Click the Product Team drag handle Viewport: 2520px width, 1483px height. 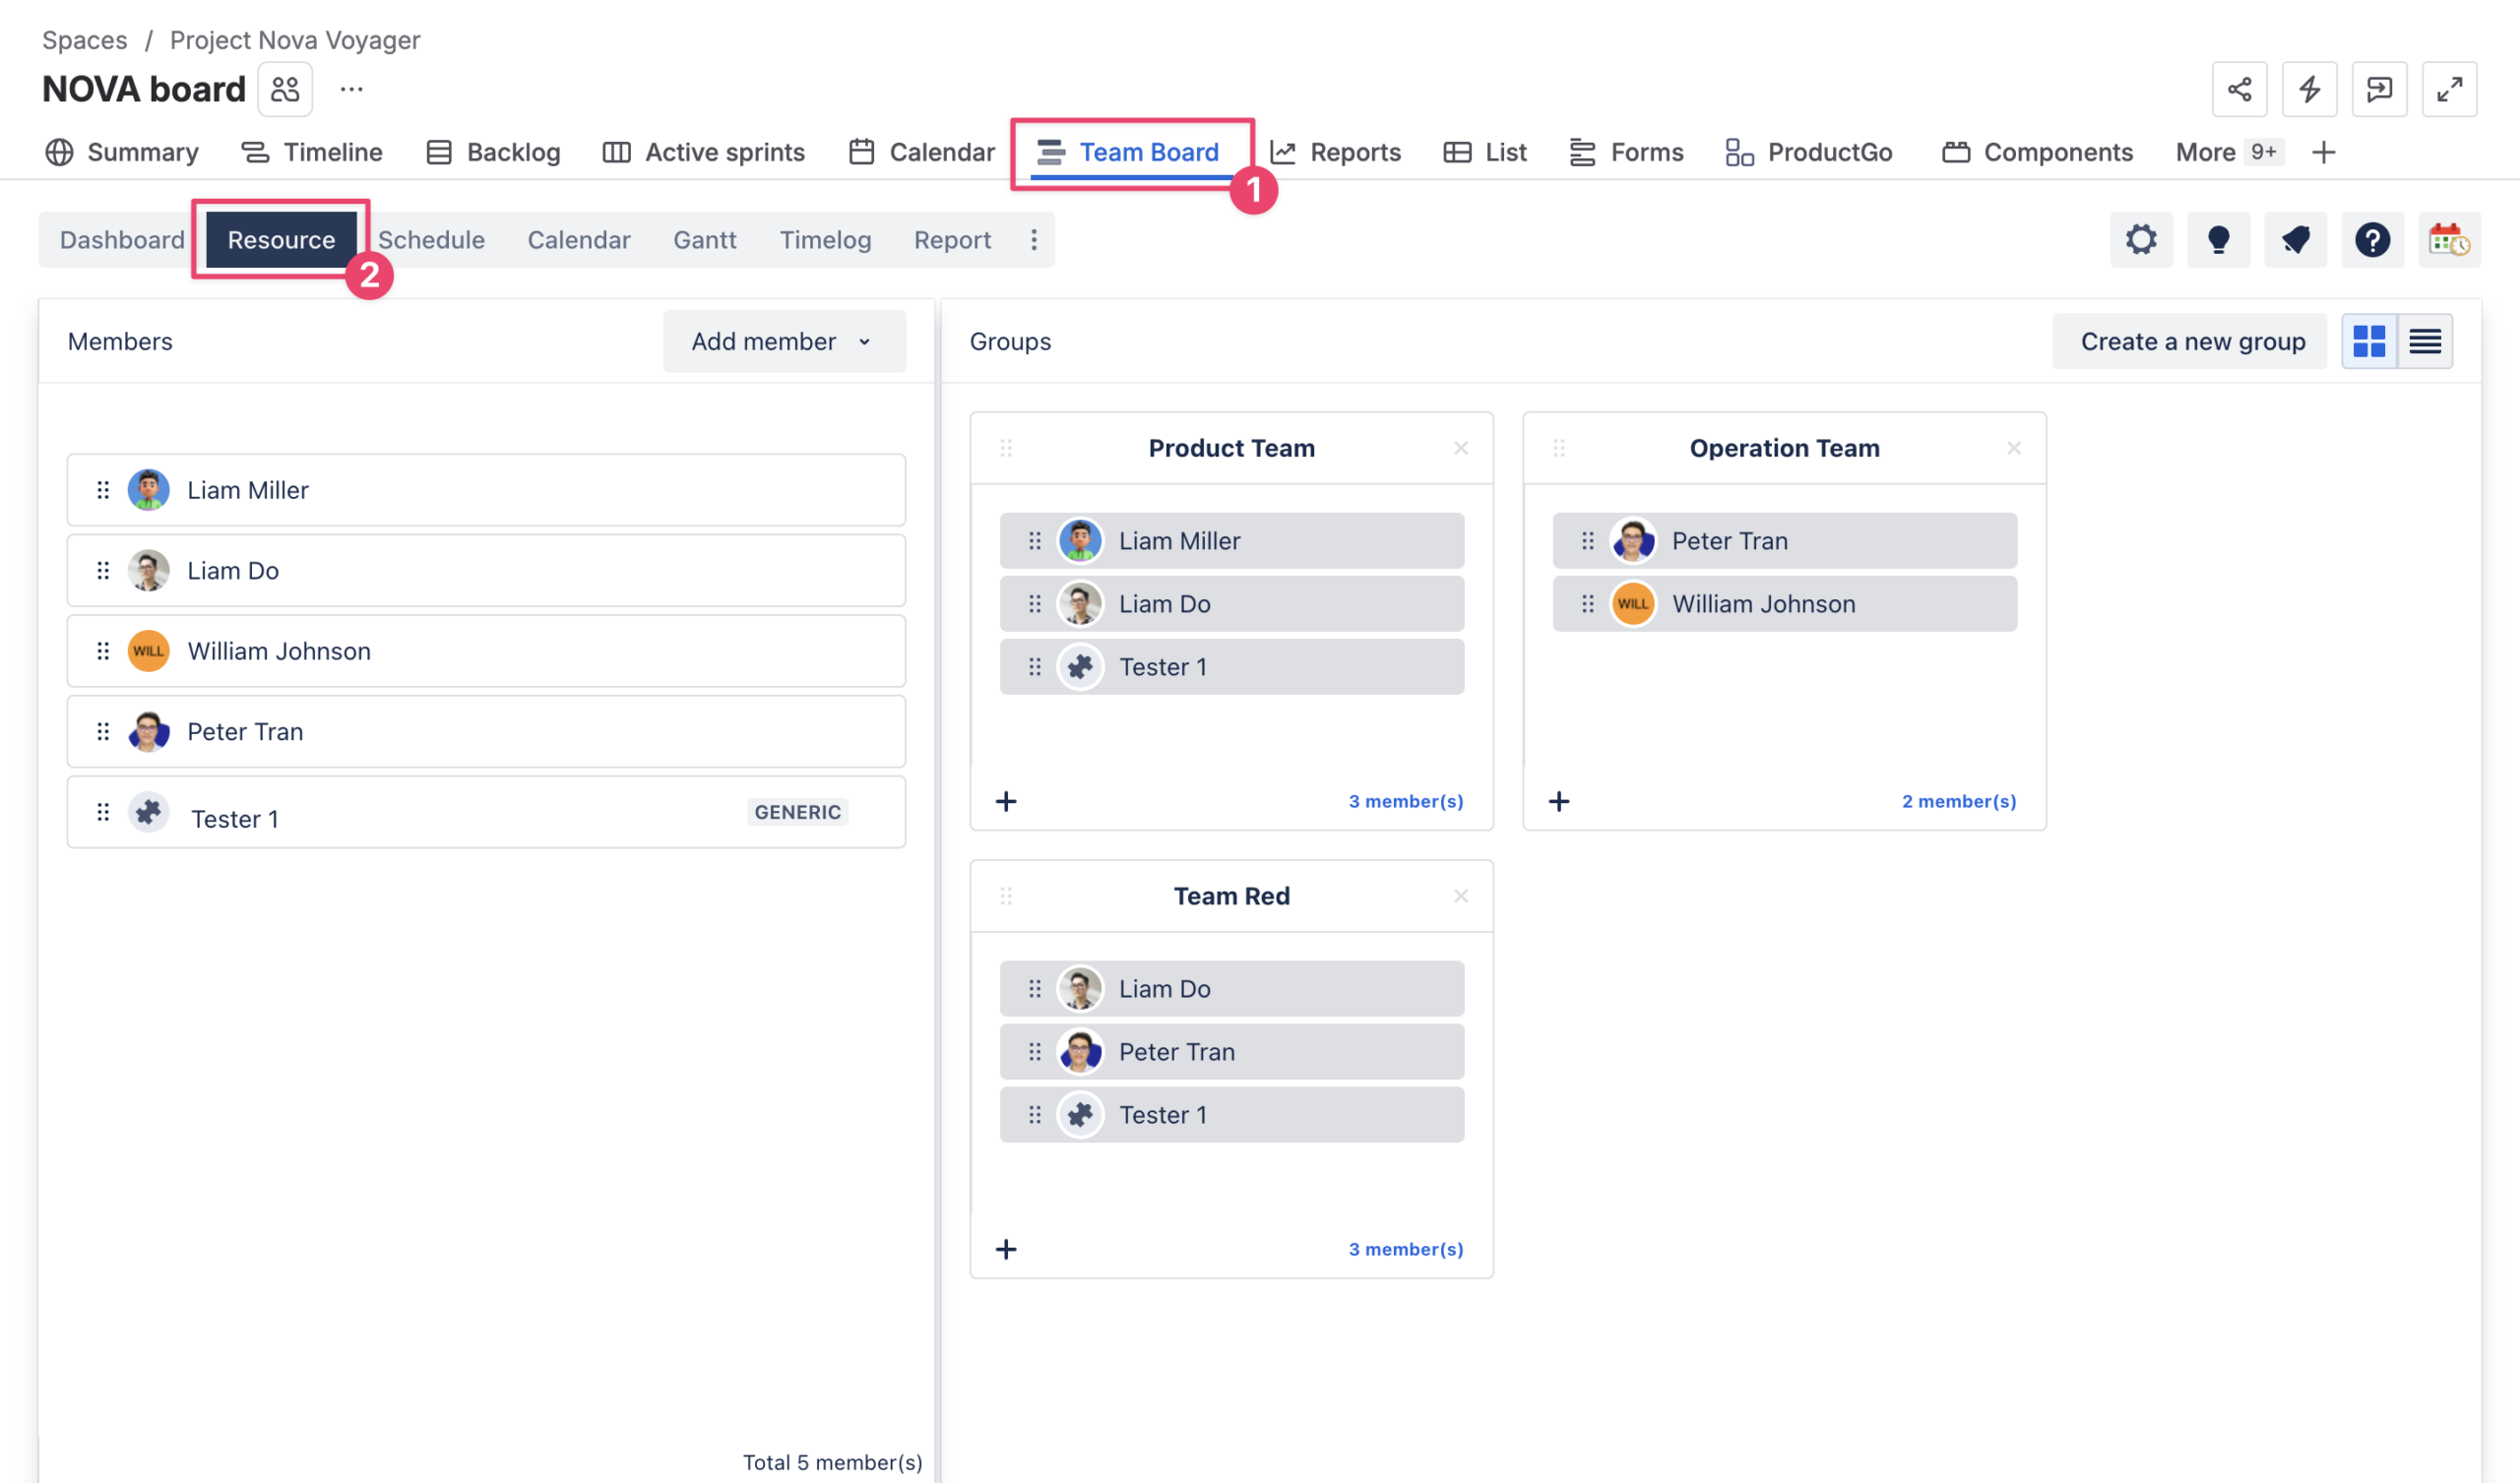[x=1006, y=448]
